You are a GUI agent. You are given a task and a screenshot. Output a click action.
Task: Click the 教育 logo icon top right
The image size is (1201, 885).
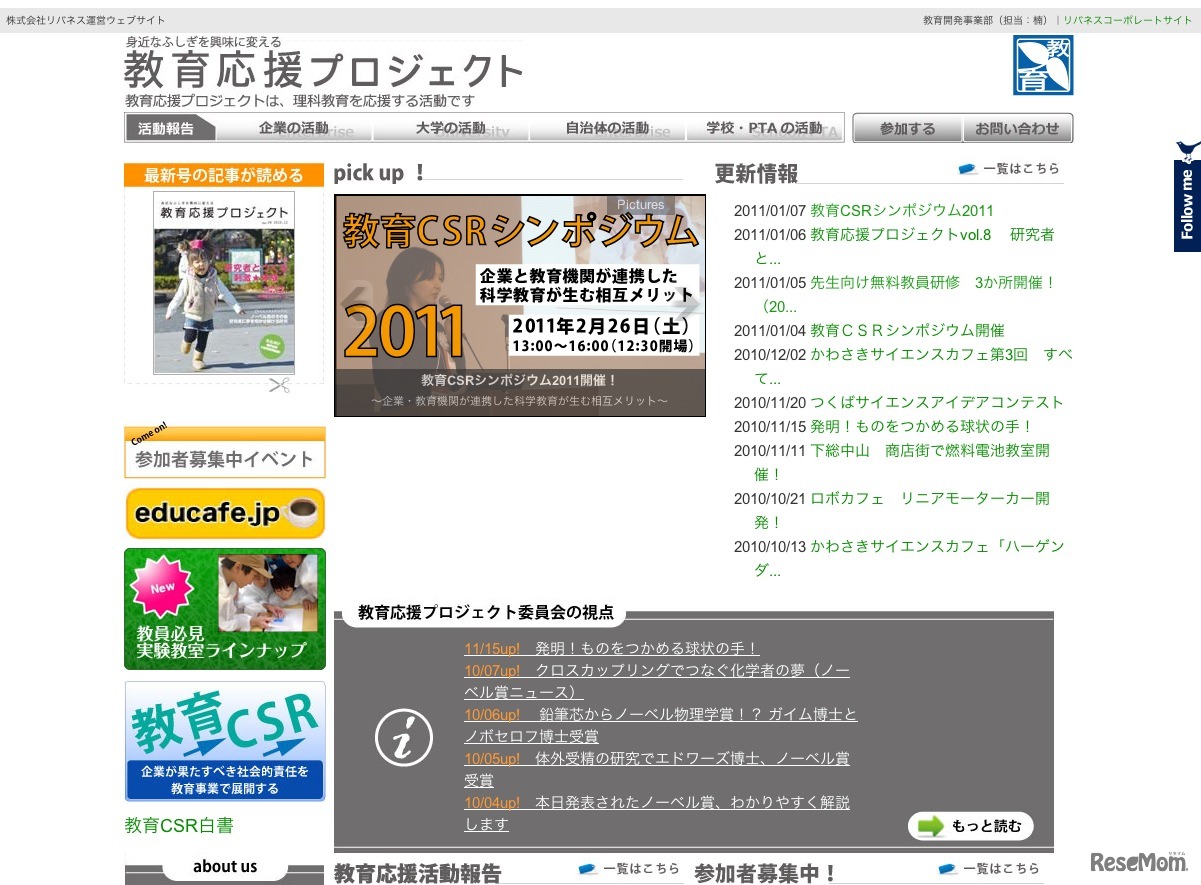[x=1043, y=67]
